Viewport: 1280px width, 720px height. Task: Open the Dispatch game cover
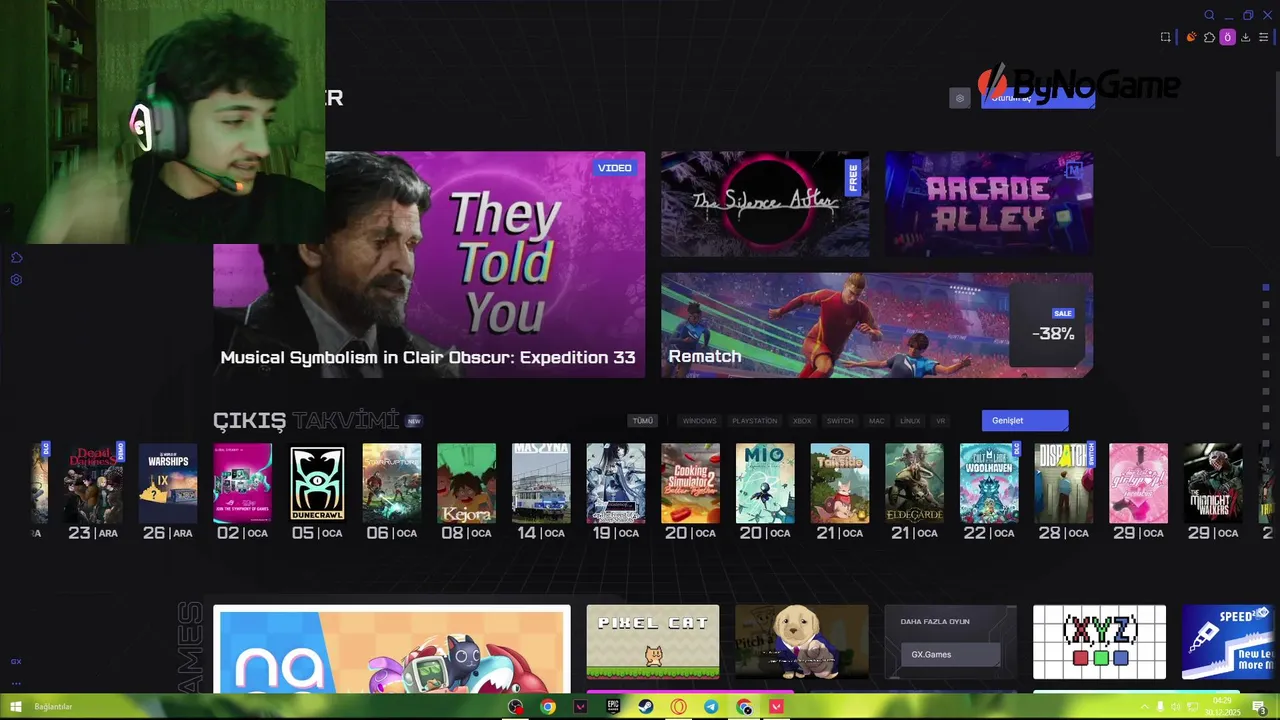(1064, 484)
